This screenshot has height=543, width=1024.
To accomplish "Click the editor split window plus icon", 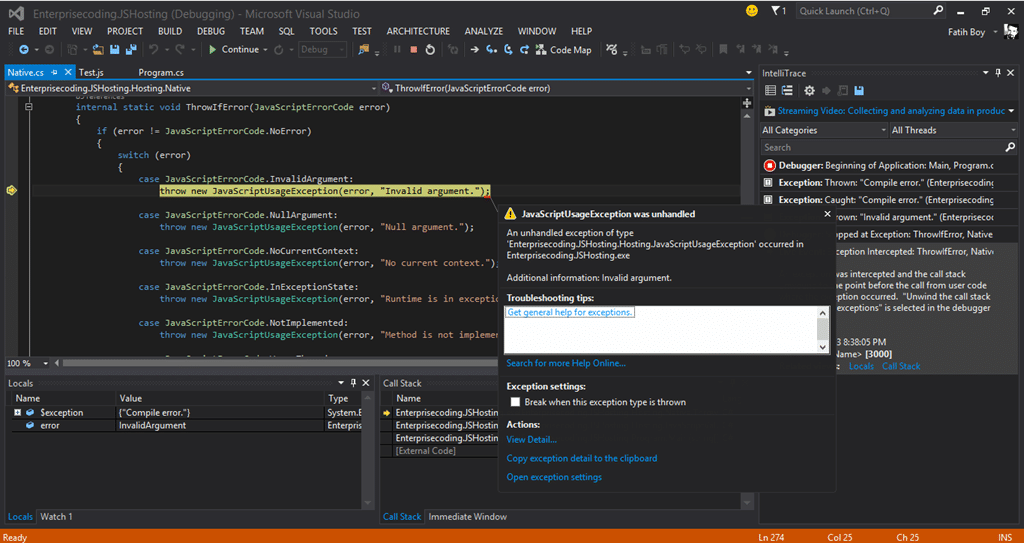I will click(x=748, y=103).
